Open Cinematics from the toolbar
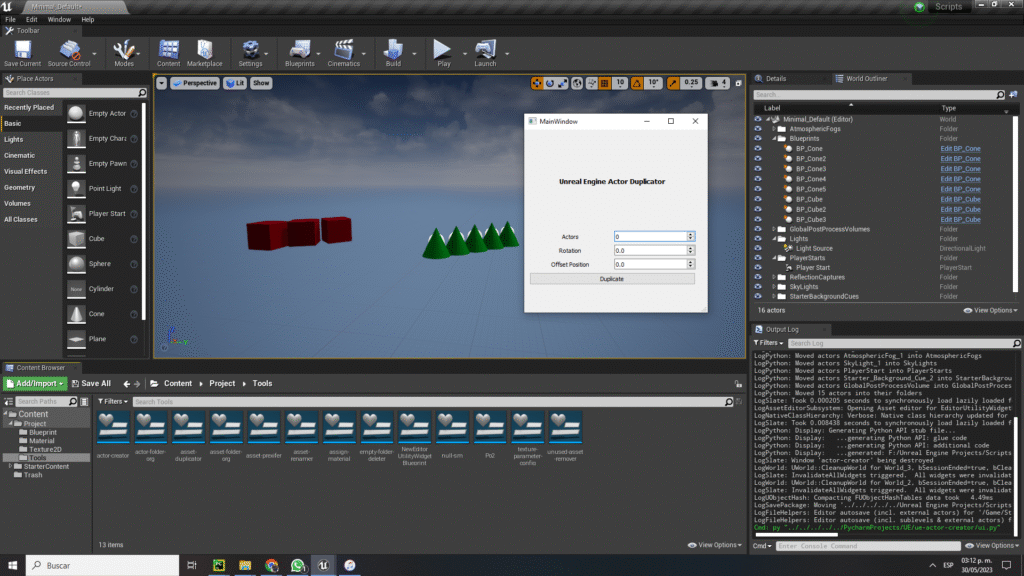1024x576 pixels. tap(344, 53)
